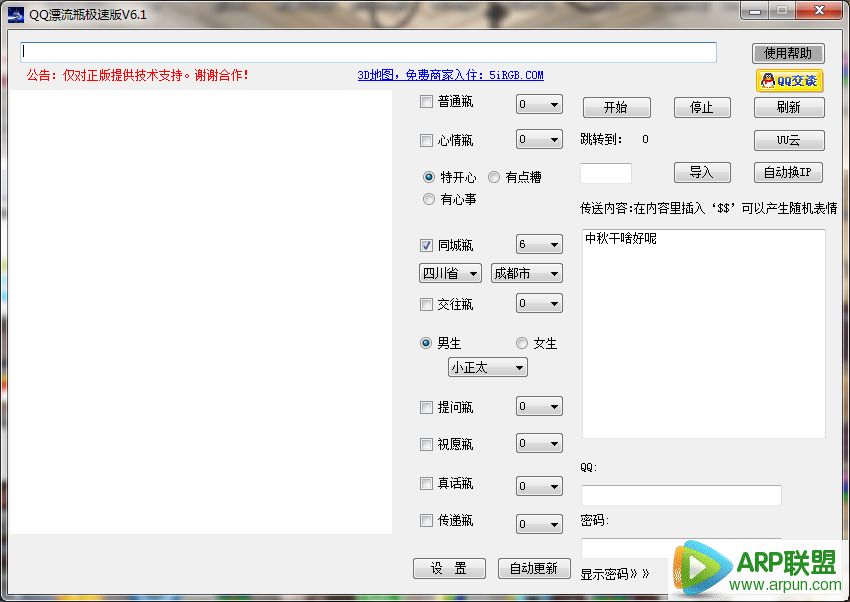Tick the 交往瓶 checkbox
This screenshot has height=602, width=850.
pyautogui.click(x=427, y=305)
